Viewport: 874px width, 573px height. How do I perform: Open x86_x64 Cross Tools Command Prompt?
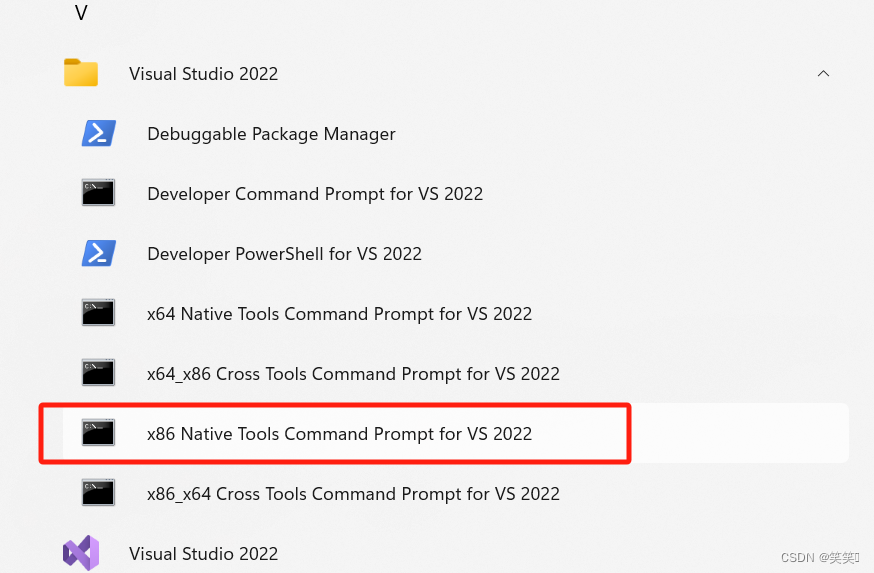click(353, 494)
